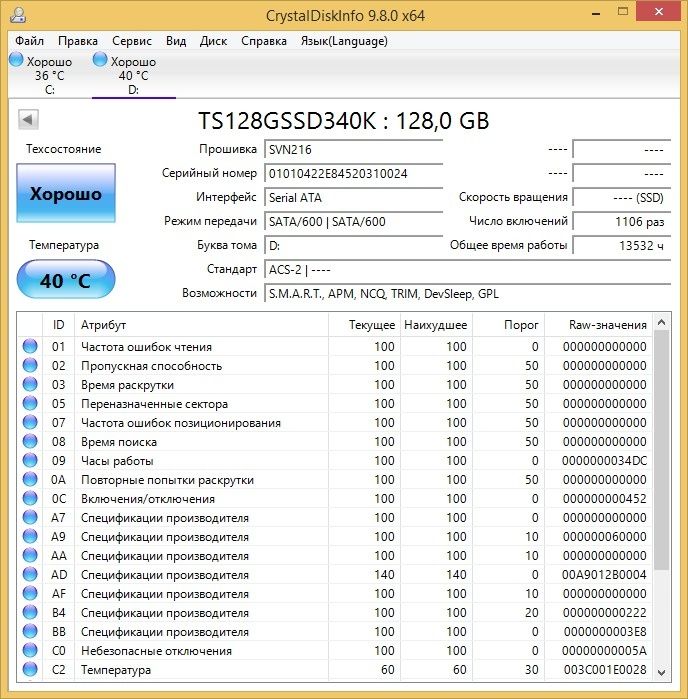Click the 40 °C temperature button
Screen dimensions: 688x699
click(66, 280)
